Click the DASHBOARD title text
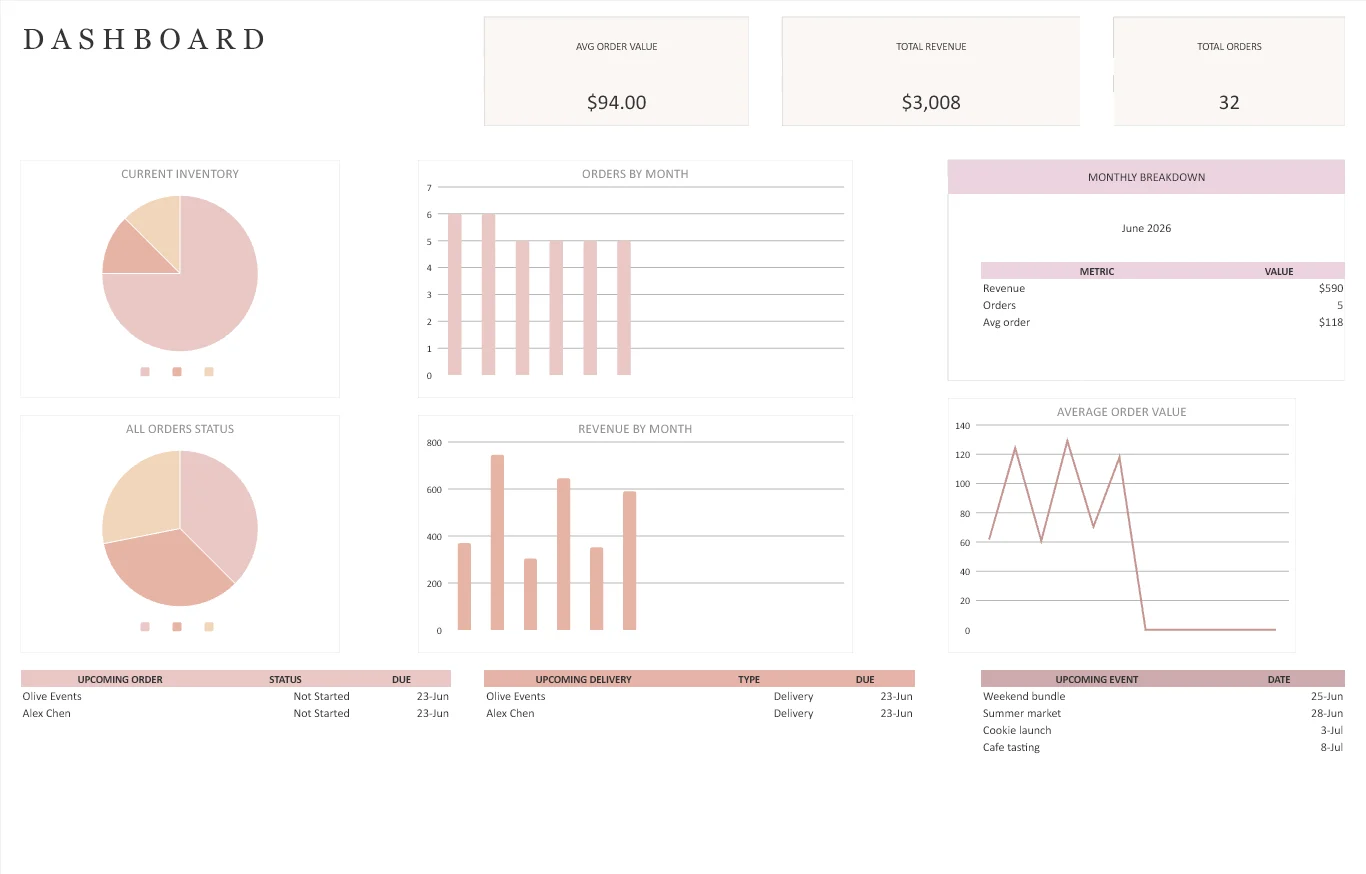Viewport: 1366px width, 874px height. point(145,39)
